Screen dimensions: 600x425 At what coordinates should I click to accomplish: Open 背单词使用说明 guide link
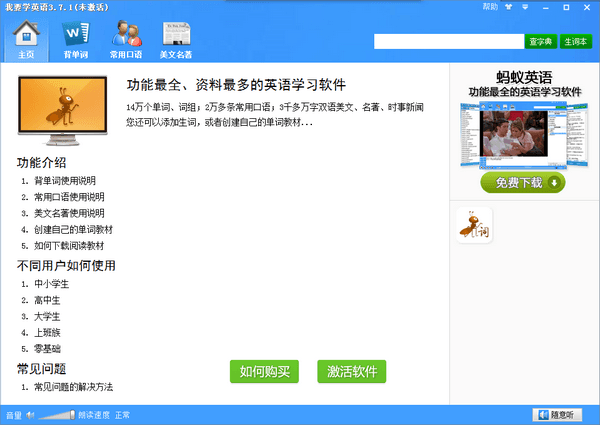point(65,181)
